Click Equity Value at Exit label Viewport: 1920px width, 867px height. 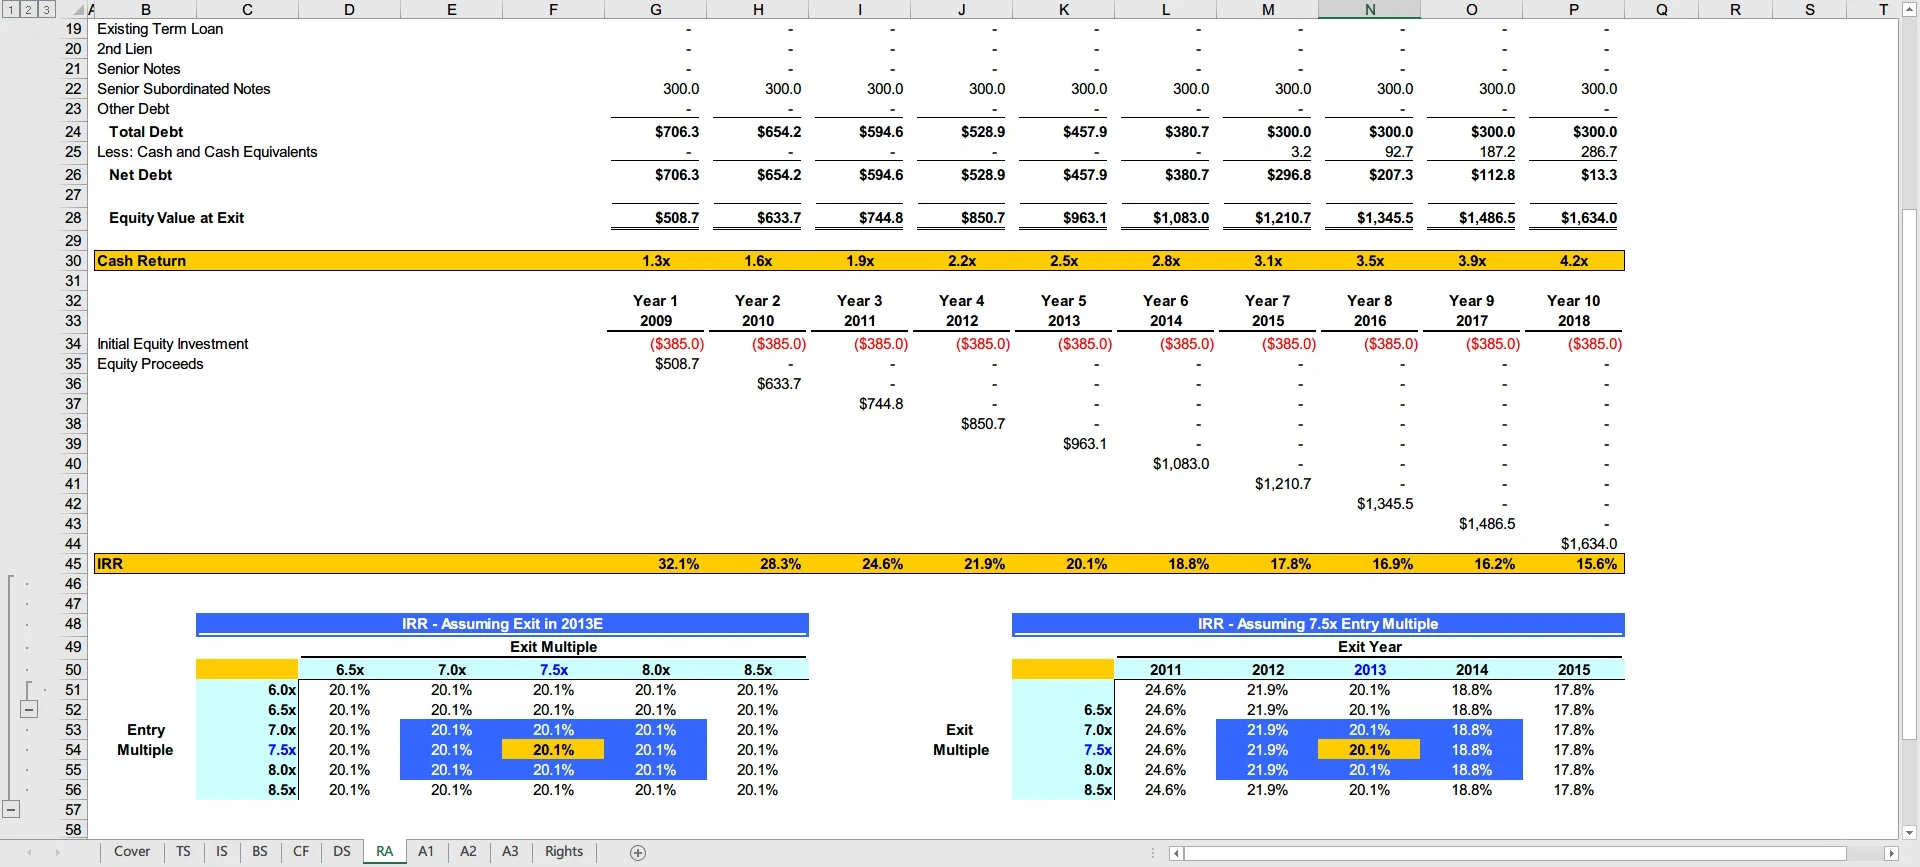pyautogui.click(x=176, y=218)
